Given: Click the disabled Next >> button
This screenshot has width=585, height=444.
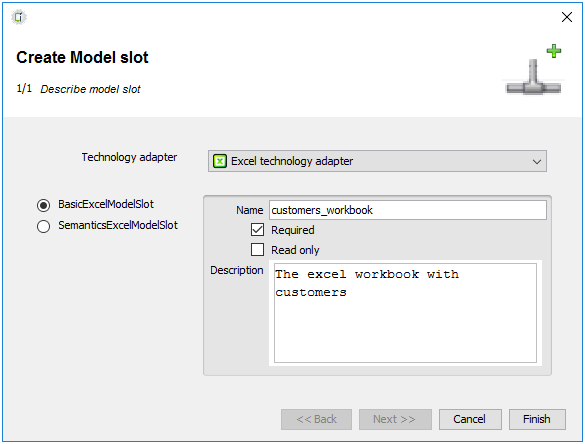Looking at the screenshot, I should [x=395, y=419].
